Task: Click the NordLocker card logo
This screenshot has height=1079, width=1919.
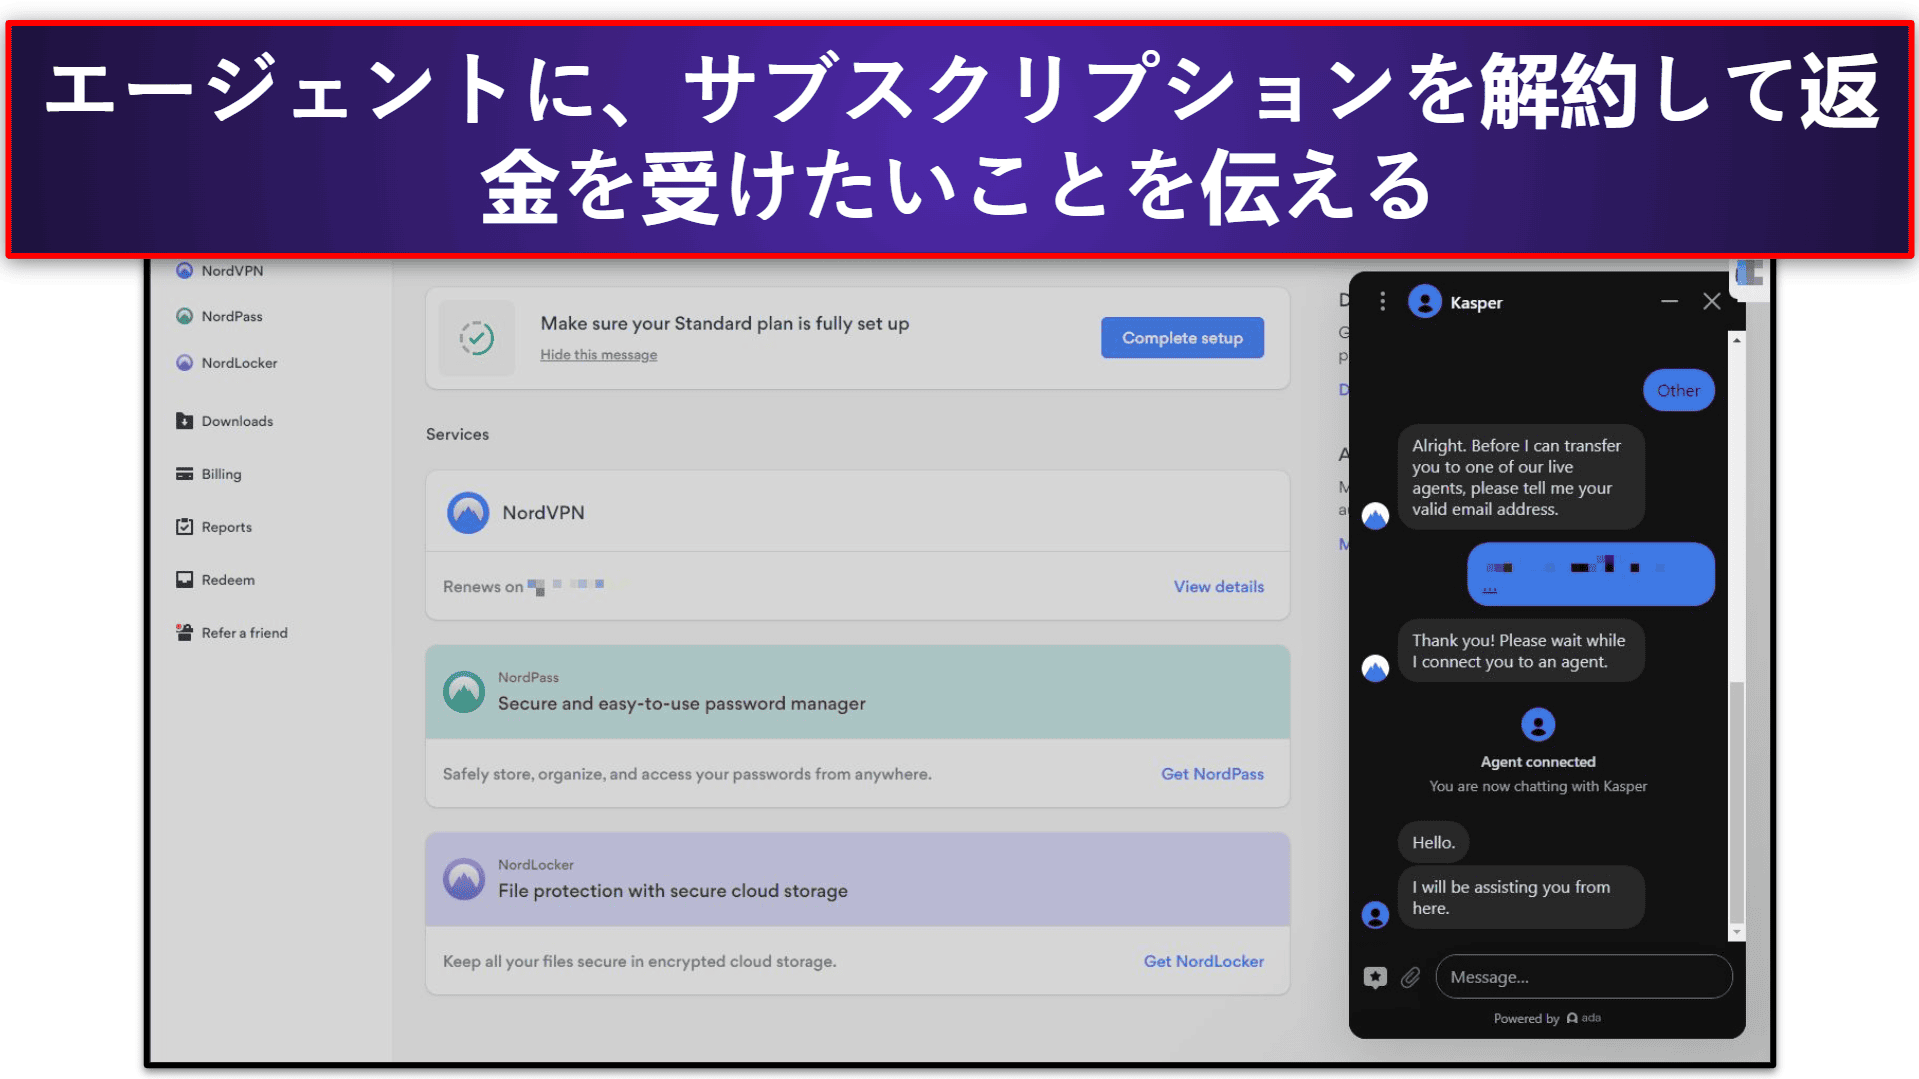Action: [464, 879]
